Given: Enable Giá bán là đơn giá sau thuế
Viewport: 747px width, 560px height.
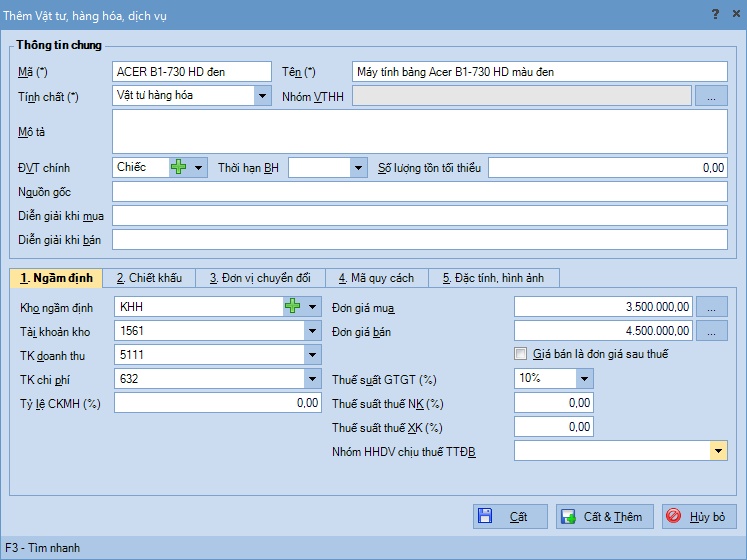Looking at the screenshot, I should tap(521, 354).
